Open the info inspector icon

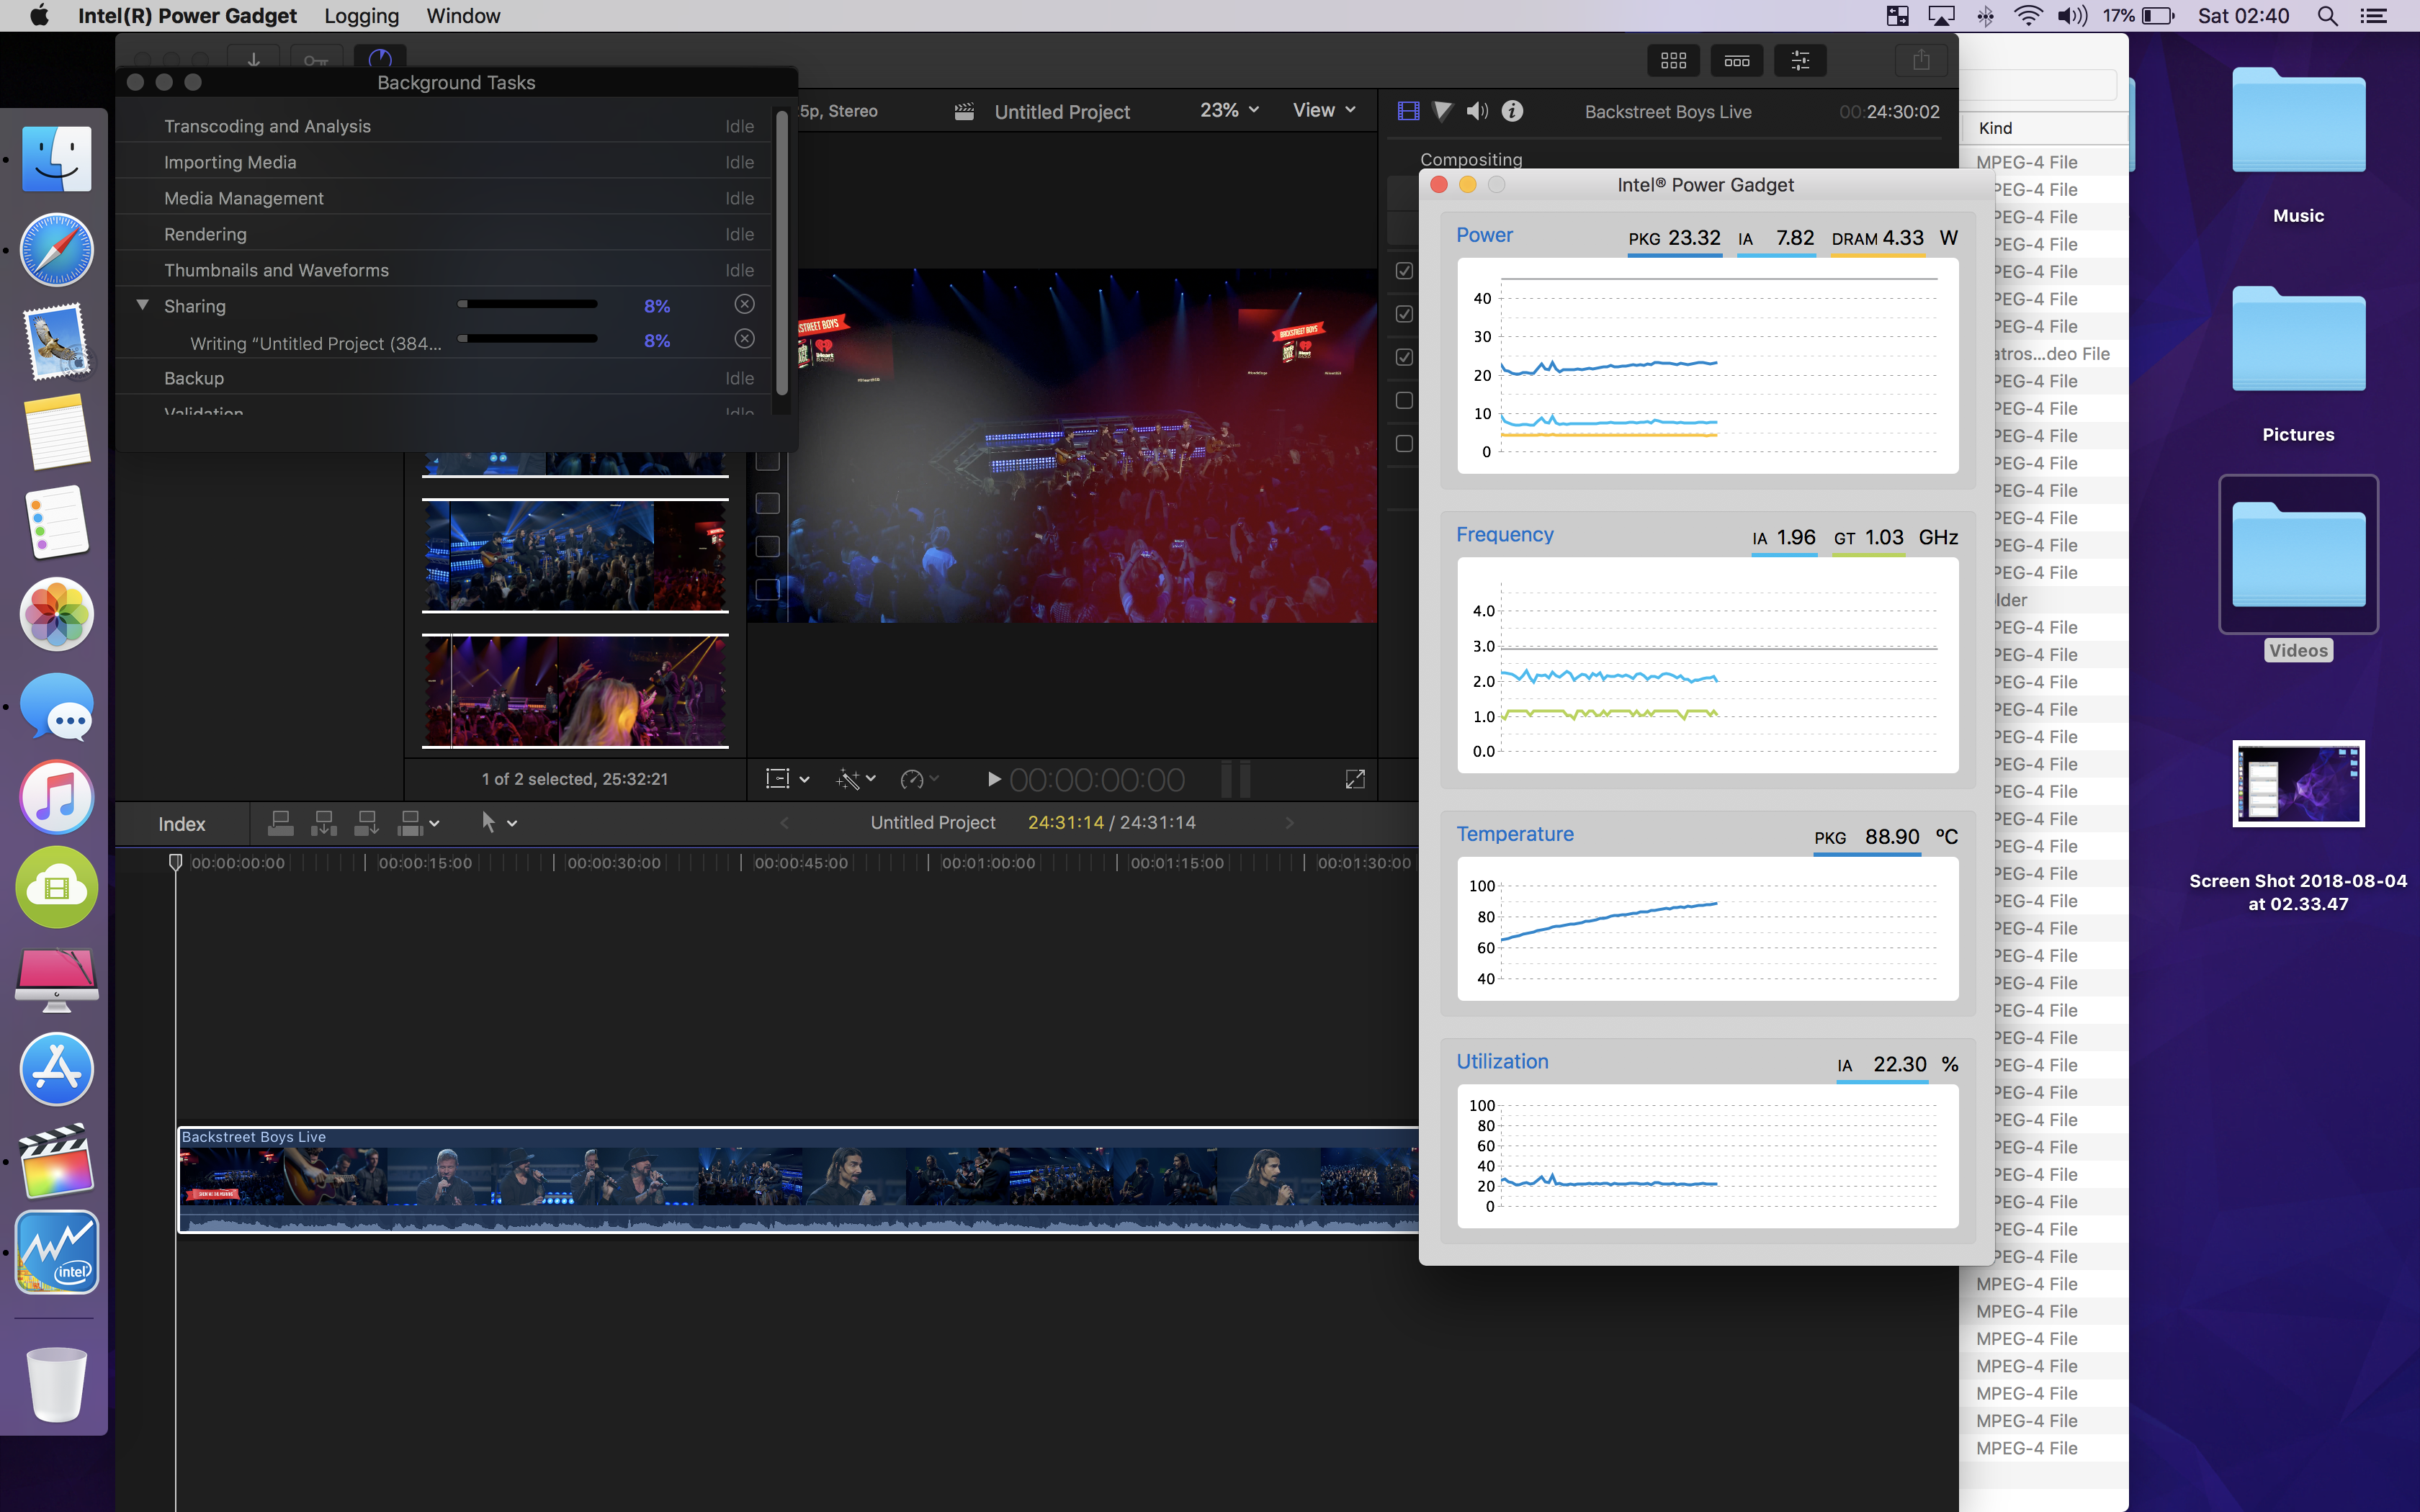(x=1512, y=111)
